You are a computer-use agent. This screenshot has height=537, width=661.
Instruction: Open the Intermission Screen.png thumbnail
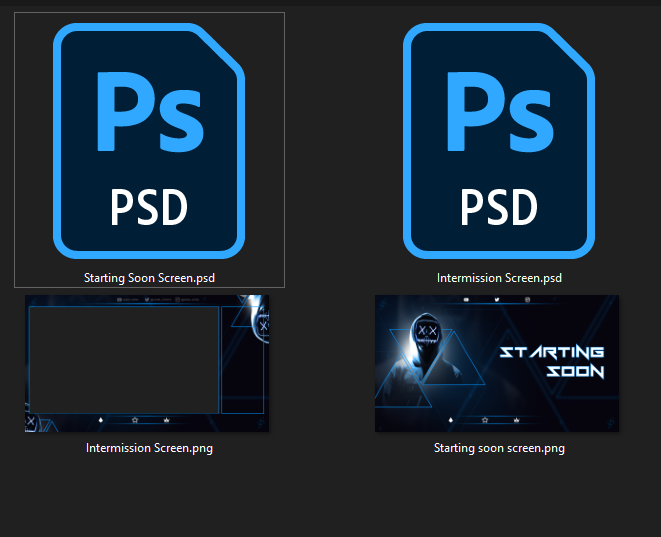[x=147, y=363]
